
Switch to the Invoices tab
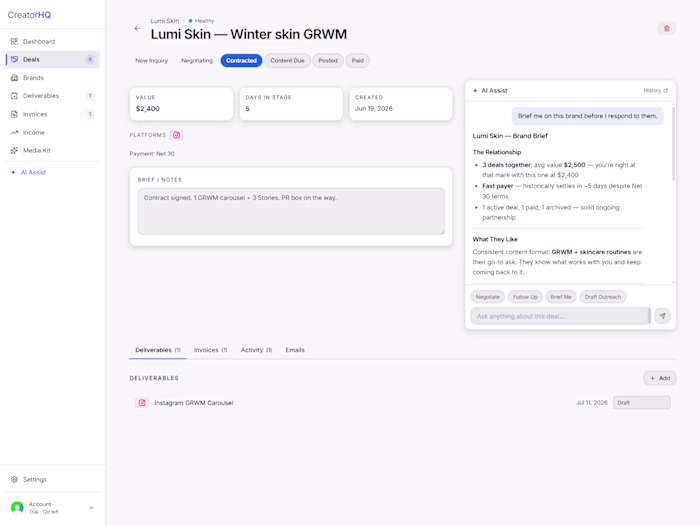[x=210, y=350]
